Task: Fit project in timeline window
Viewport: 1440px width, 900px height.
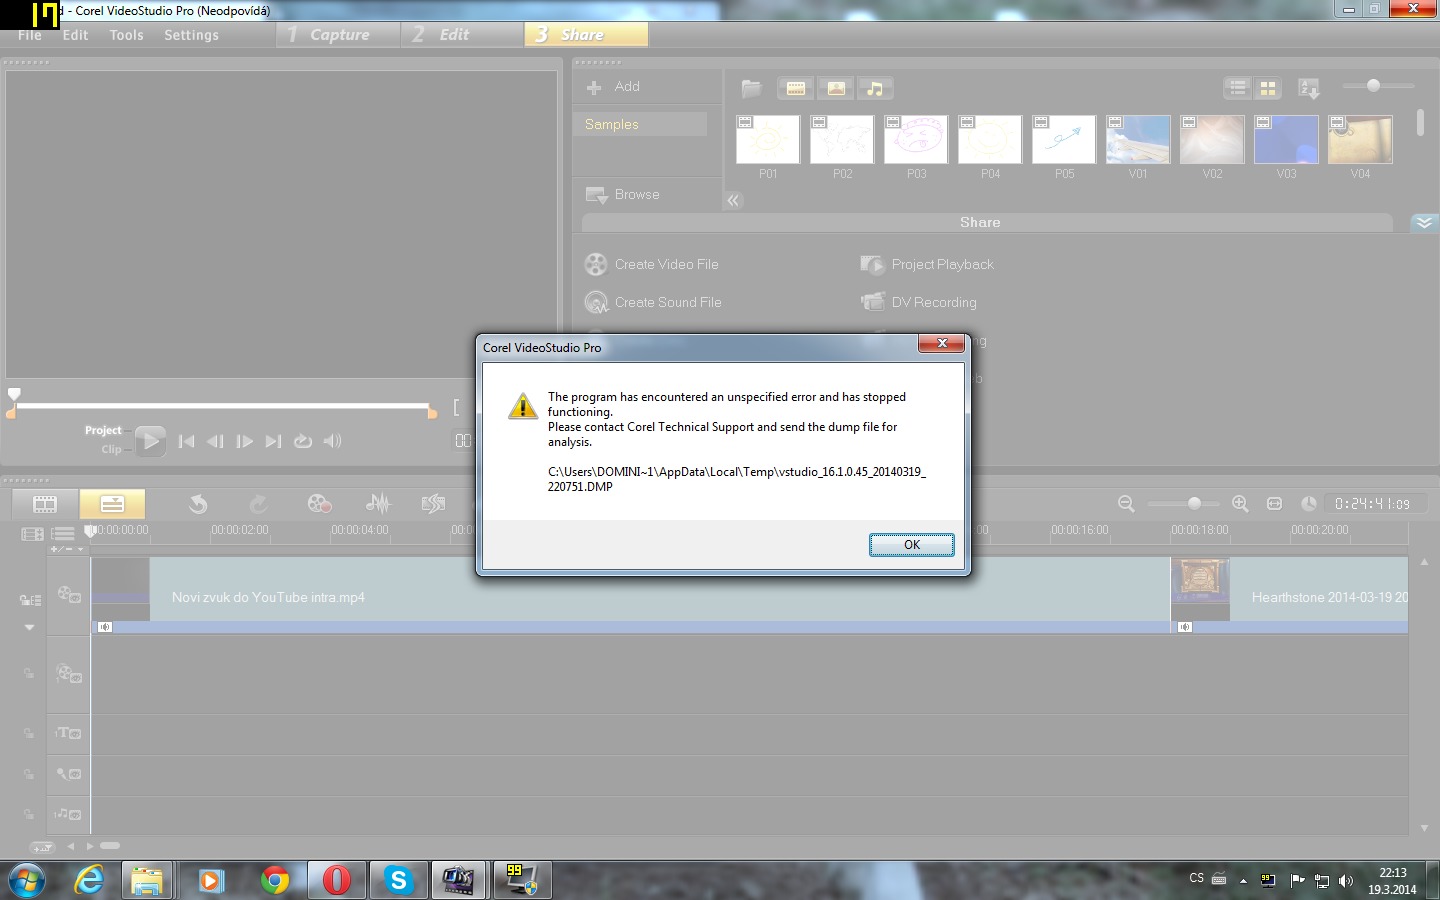Action: coord(1274,504)
